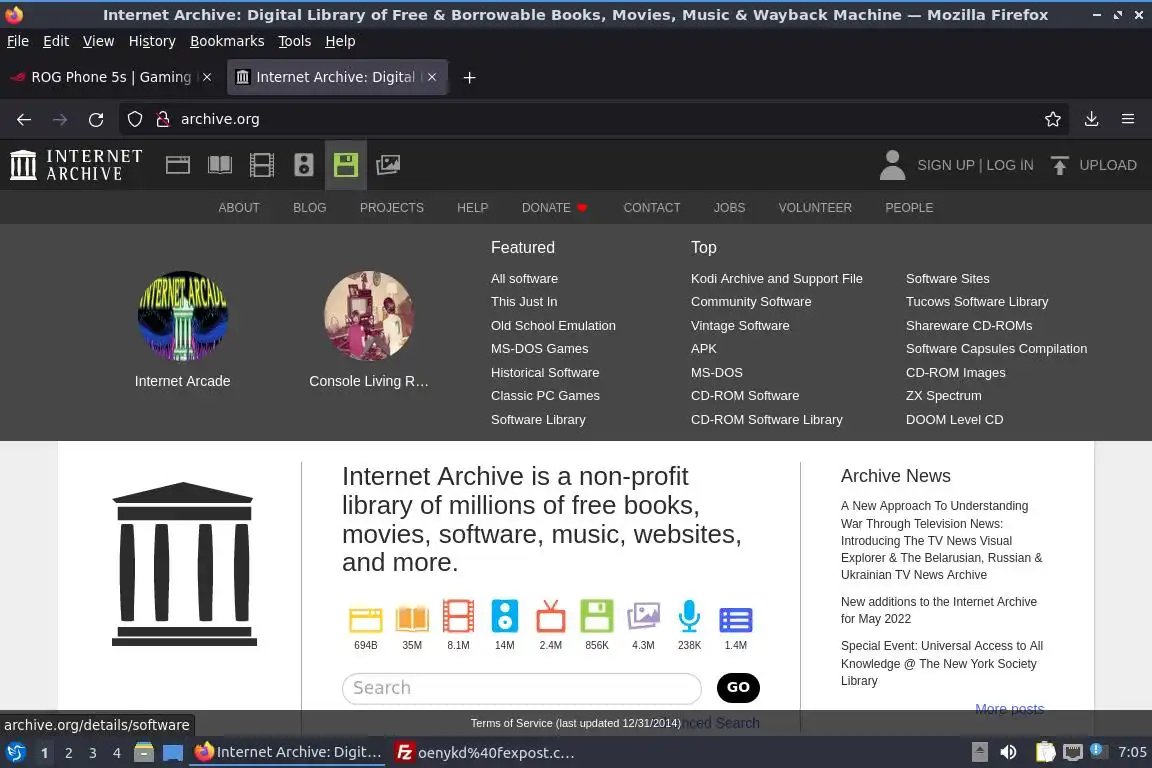1152x768 pixels.
Task: Open the MS-DOS Games featured link
Action: (539, 349)
